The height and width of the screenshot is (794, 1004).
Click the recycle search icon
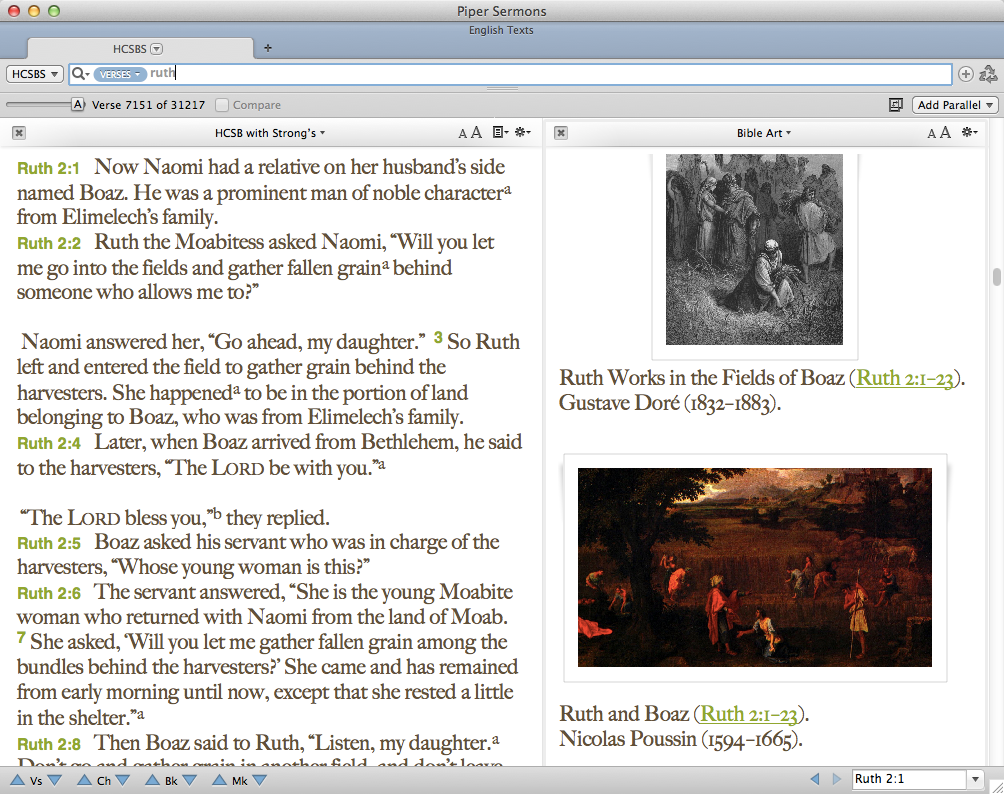[x=988, y=74]
